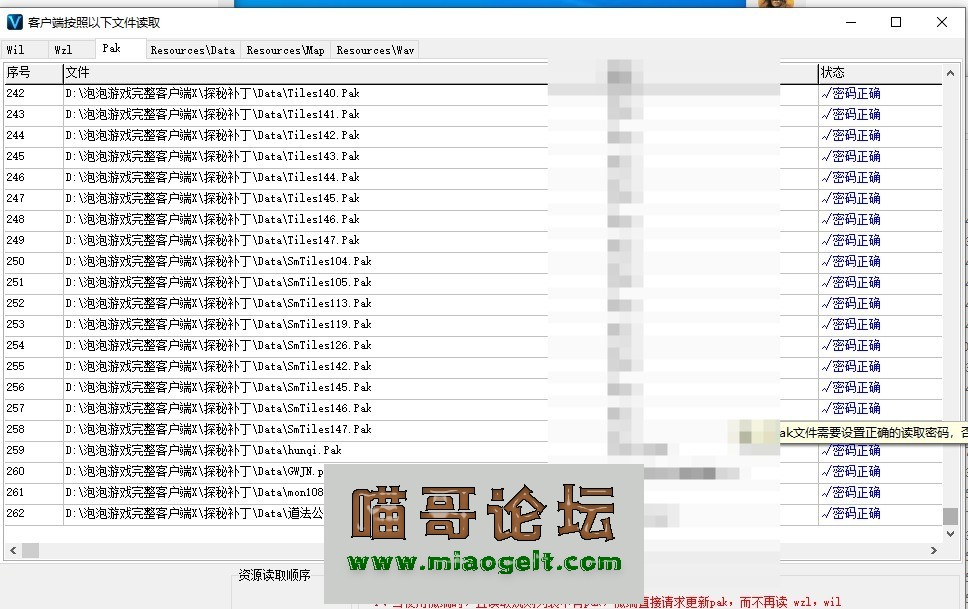Click the horizontal scrollbar right arrow
968x609 pixels.
tap(935, 549)
